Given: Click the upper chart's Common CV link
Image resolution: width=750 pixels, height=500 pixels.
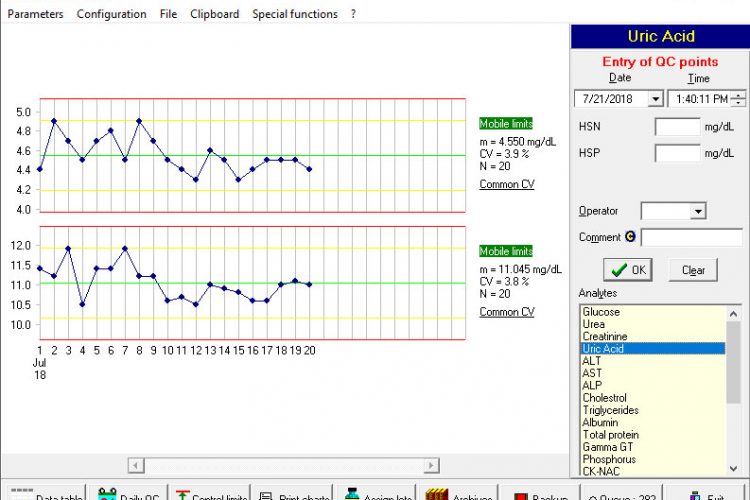Looking at the screenshot, I should [506, 184].
